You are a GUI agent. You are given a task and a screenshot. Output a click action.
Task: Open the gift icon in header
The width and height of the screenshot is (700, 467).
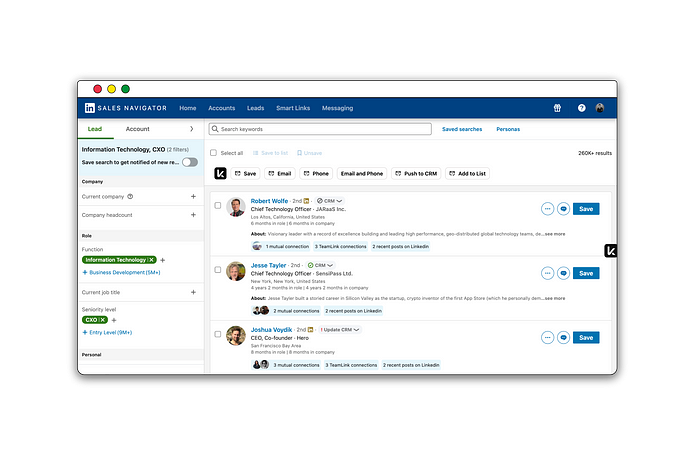[x=557, y=108]
